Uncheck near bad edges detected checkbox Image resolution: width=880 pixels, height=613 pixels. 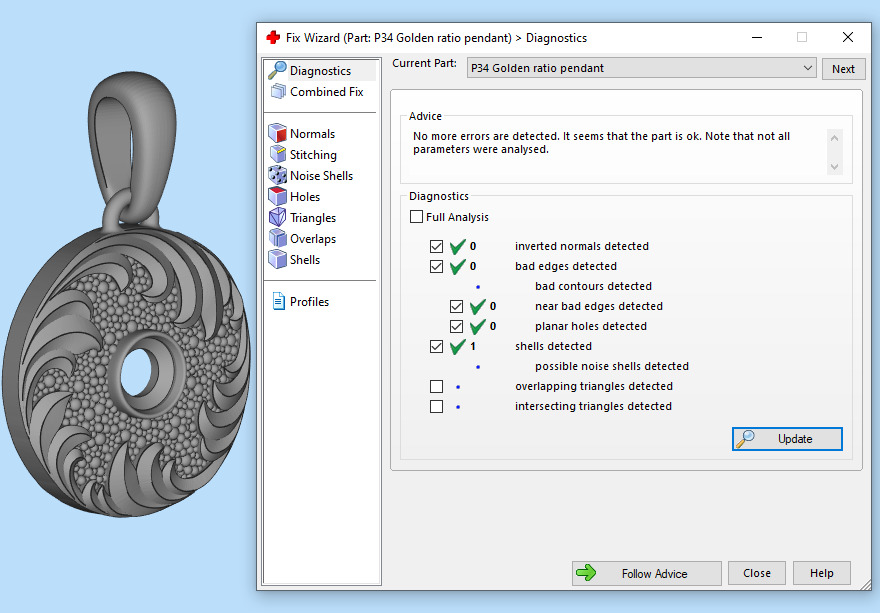(456, 306)
